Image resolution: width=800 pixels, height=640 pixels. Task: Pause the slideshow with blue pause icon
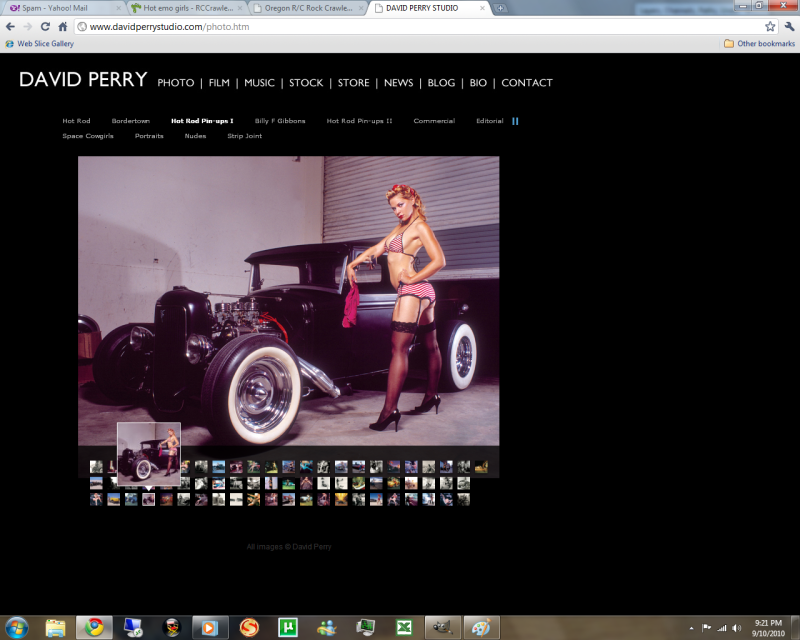[515, 121]
